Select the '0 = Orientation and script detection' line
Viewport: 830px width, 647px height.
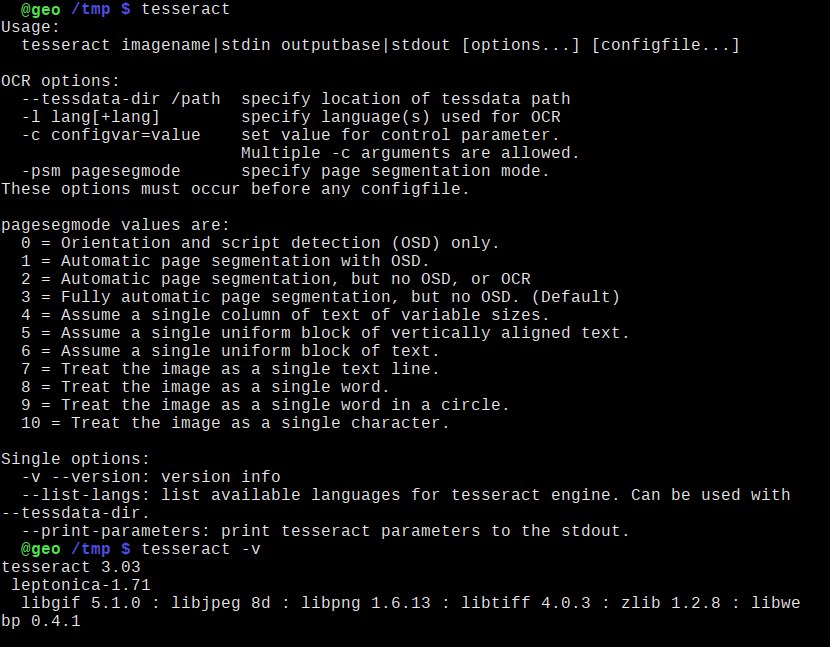(x=260, y=243)
